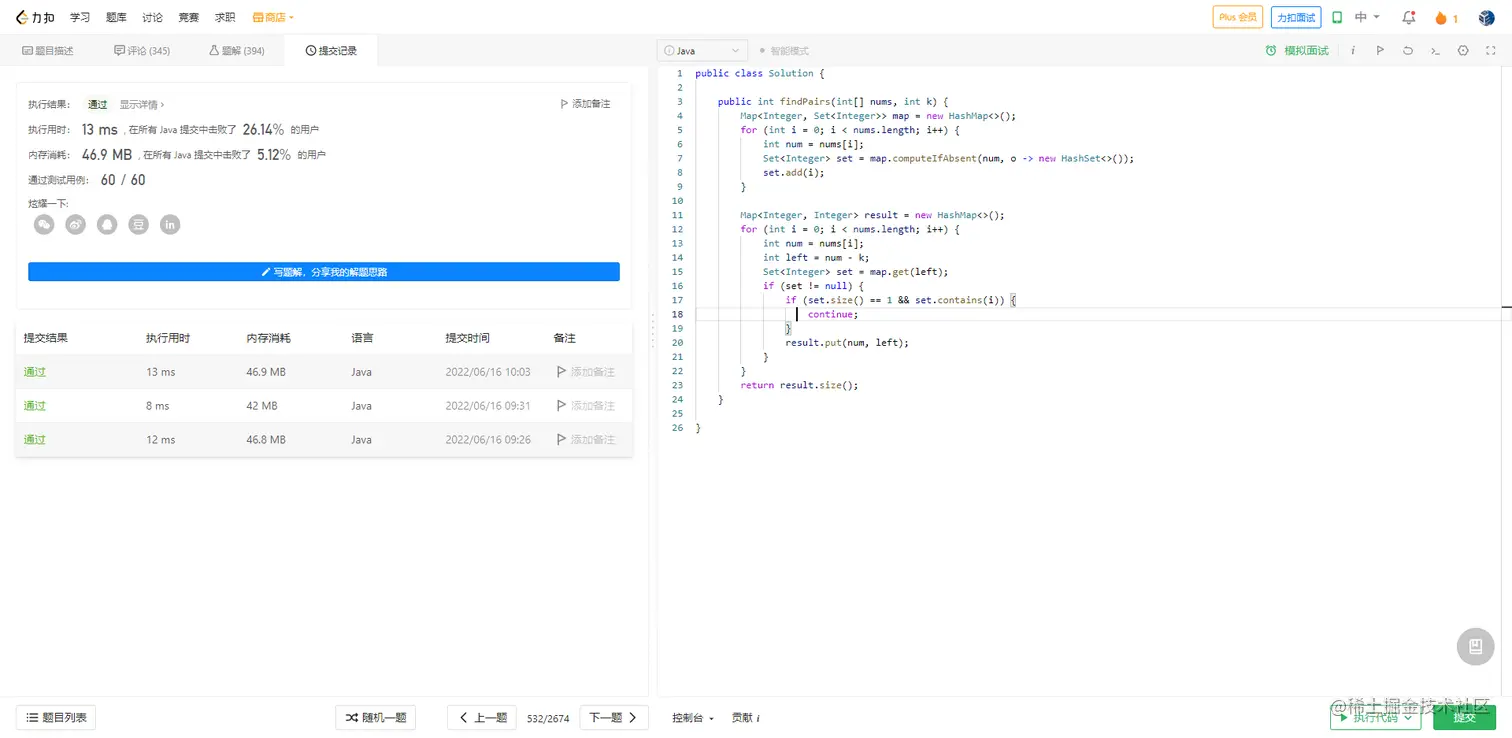The image size is (1512, 738).
Task: Click the flag icon in editor toolbar
Action: [1380, 51]
